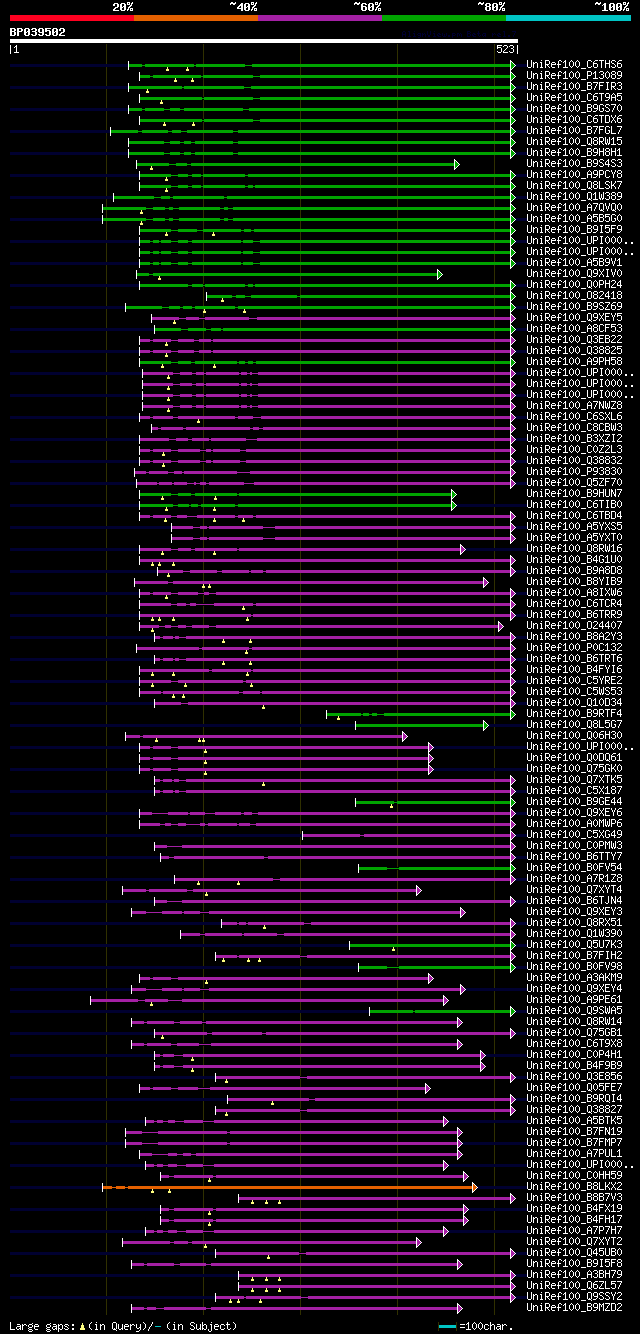640x1334 pixels.
Task: Open hit UniRef100_B8YIB9
Action: pos(574,581)
